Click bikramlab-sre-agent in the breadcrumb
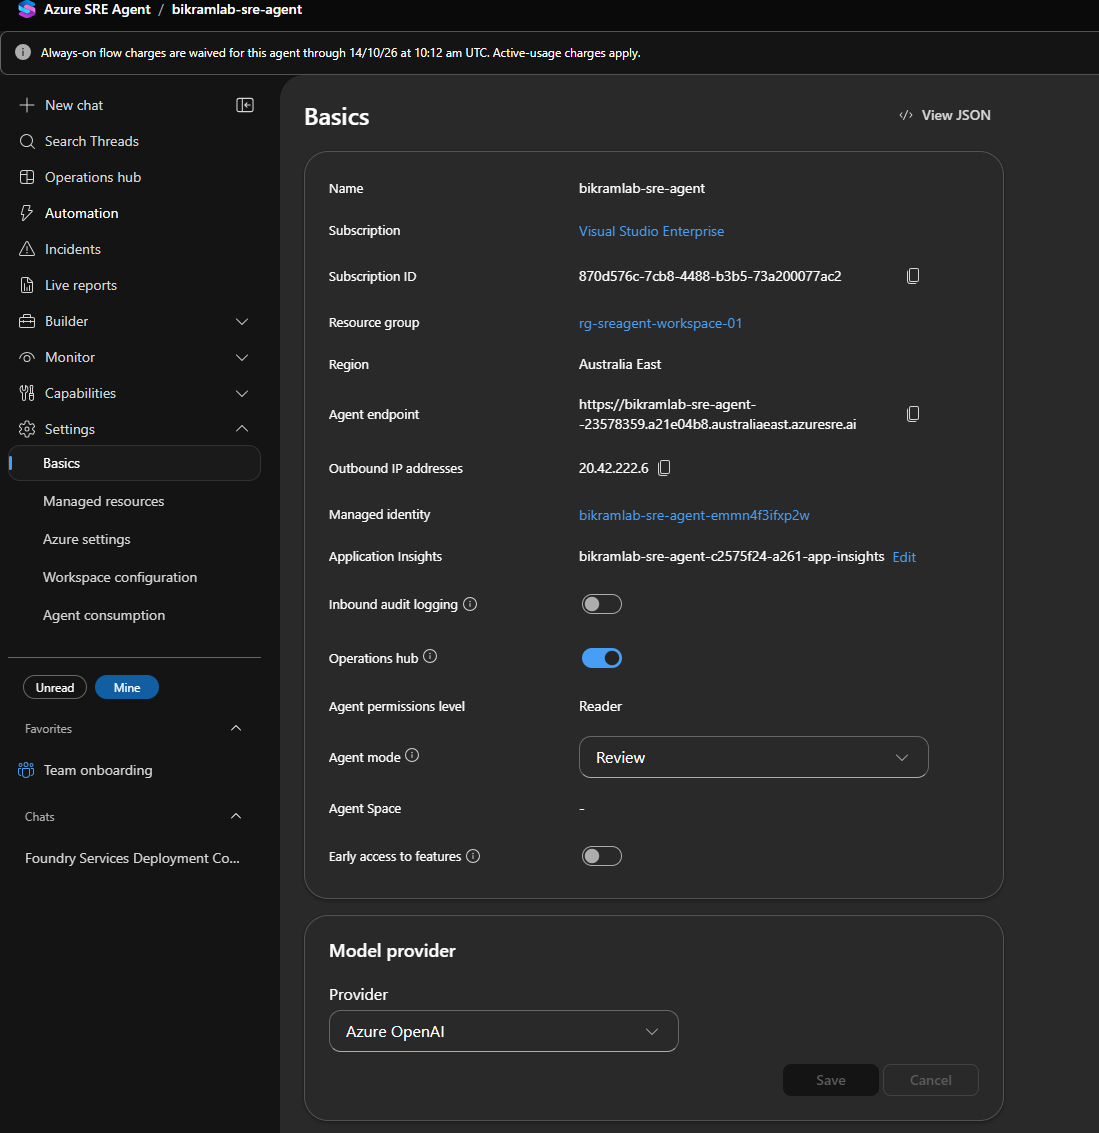Viewport: 1099px width, 1133px height. tap(237, 9)
